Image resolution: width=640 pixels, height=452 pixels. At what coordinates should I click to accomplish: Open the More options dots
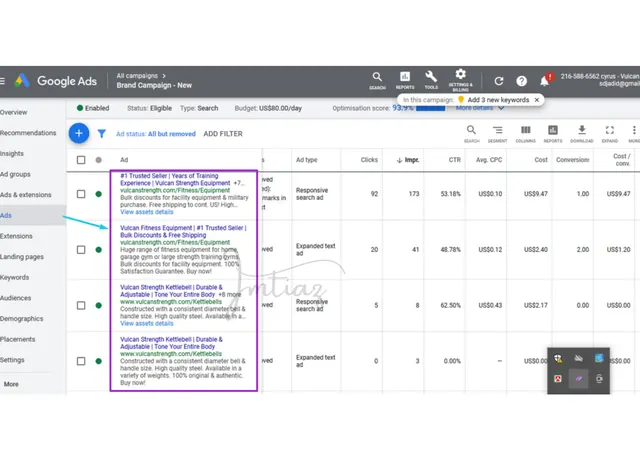tap(634, 134)
